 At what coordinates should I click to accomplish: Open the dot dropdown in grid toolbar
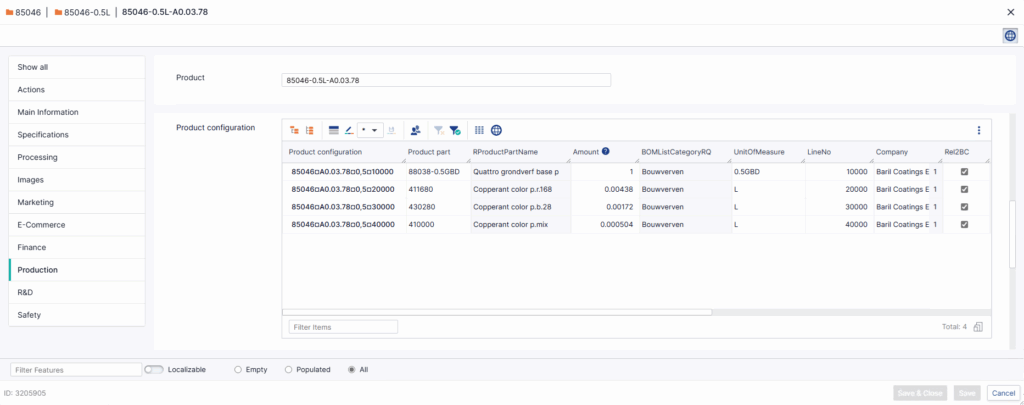pyautogui.click(x=369, y=130)
